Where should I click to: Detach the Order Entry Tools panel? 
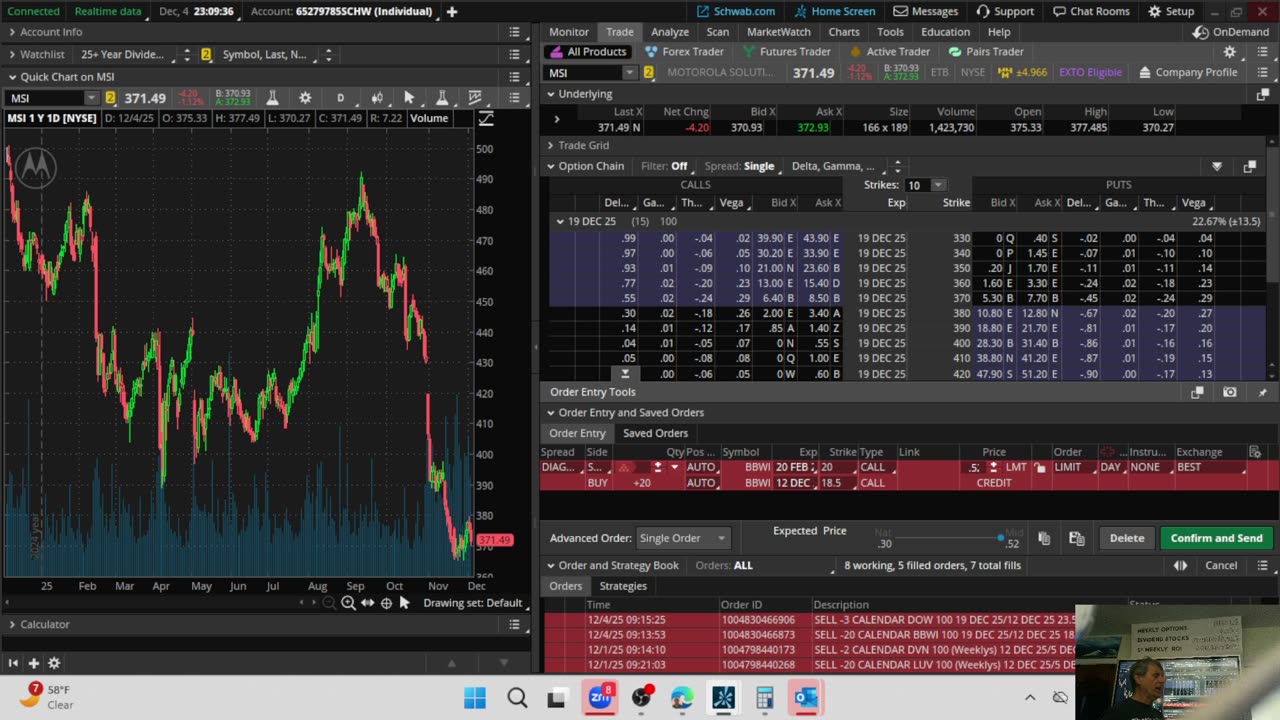[1197, 392]
